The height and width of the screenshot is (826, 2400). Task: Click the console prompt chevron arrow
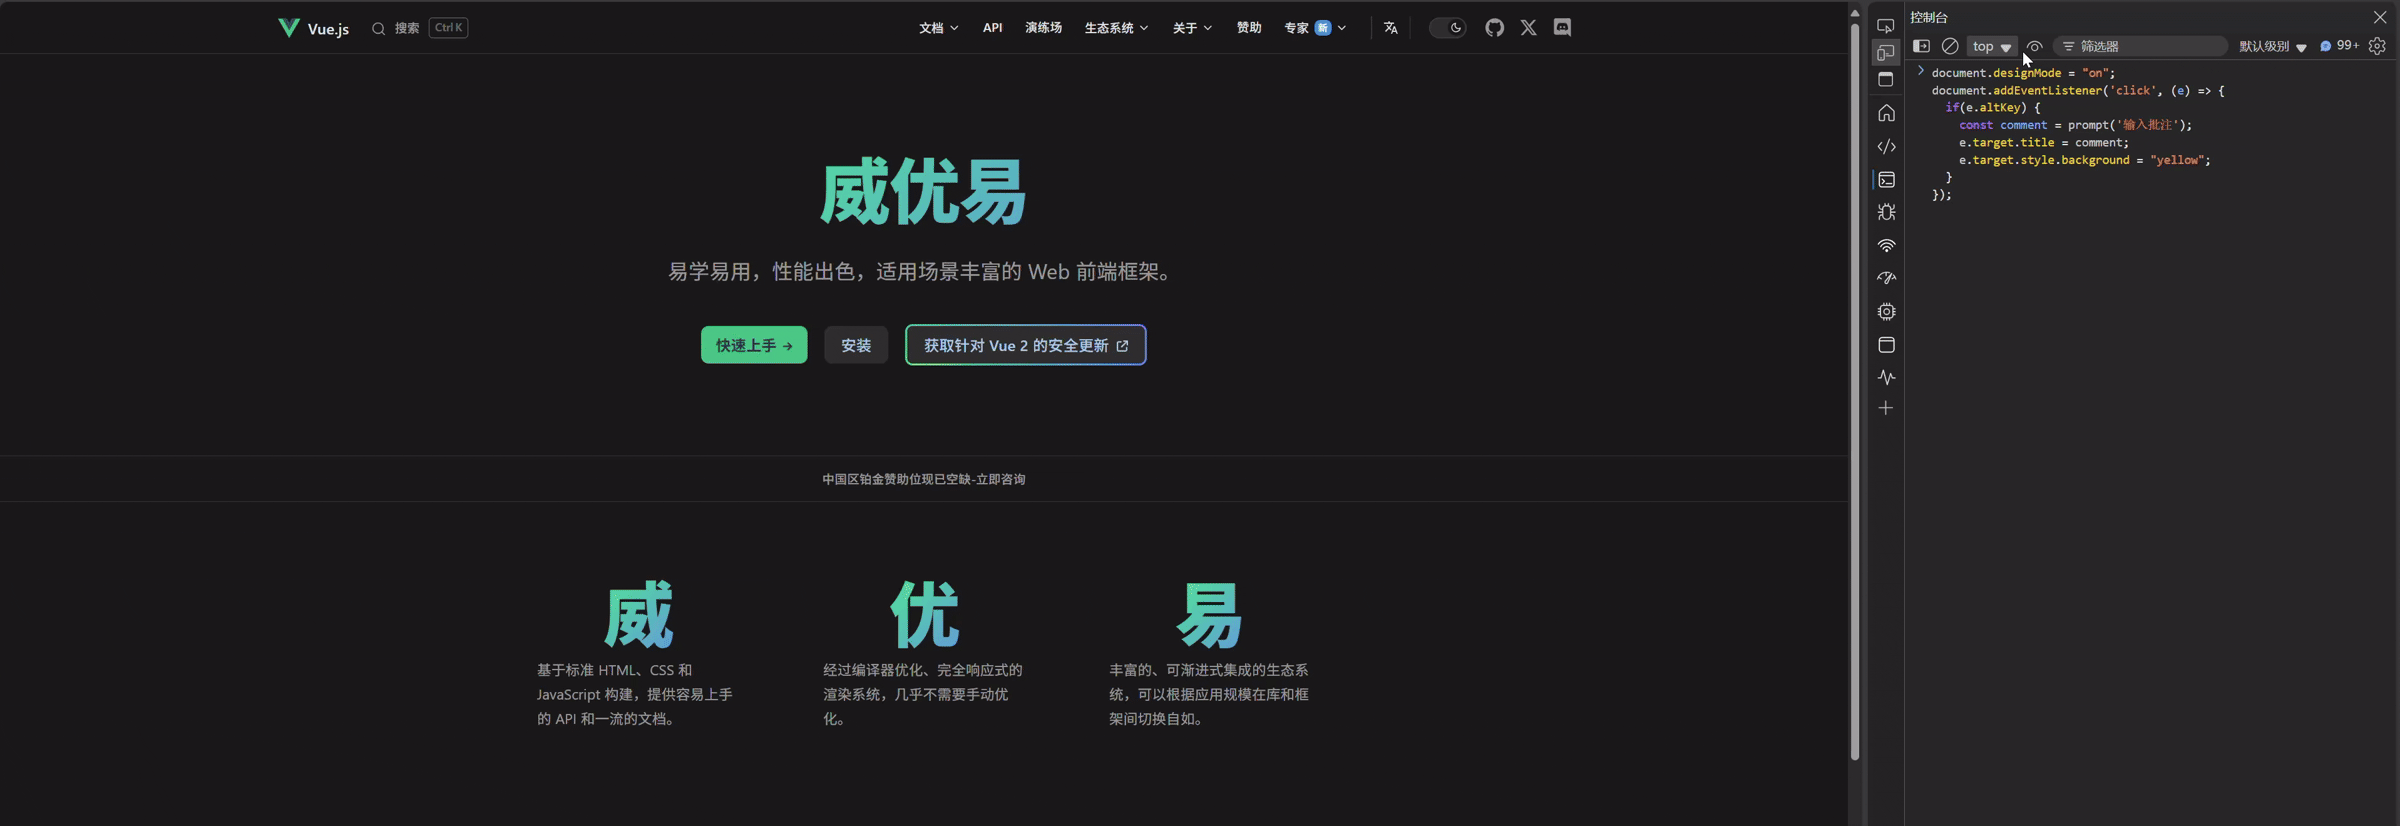[x=1920, y=71]
